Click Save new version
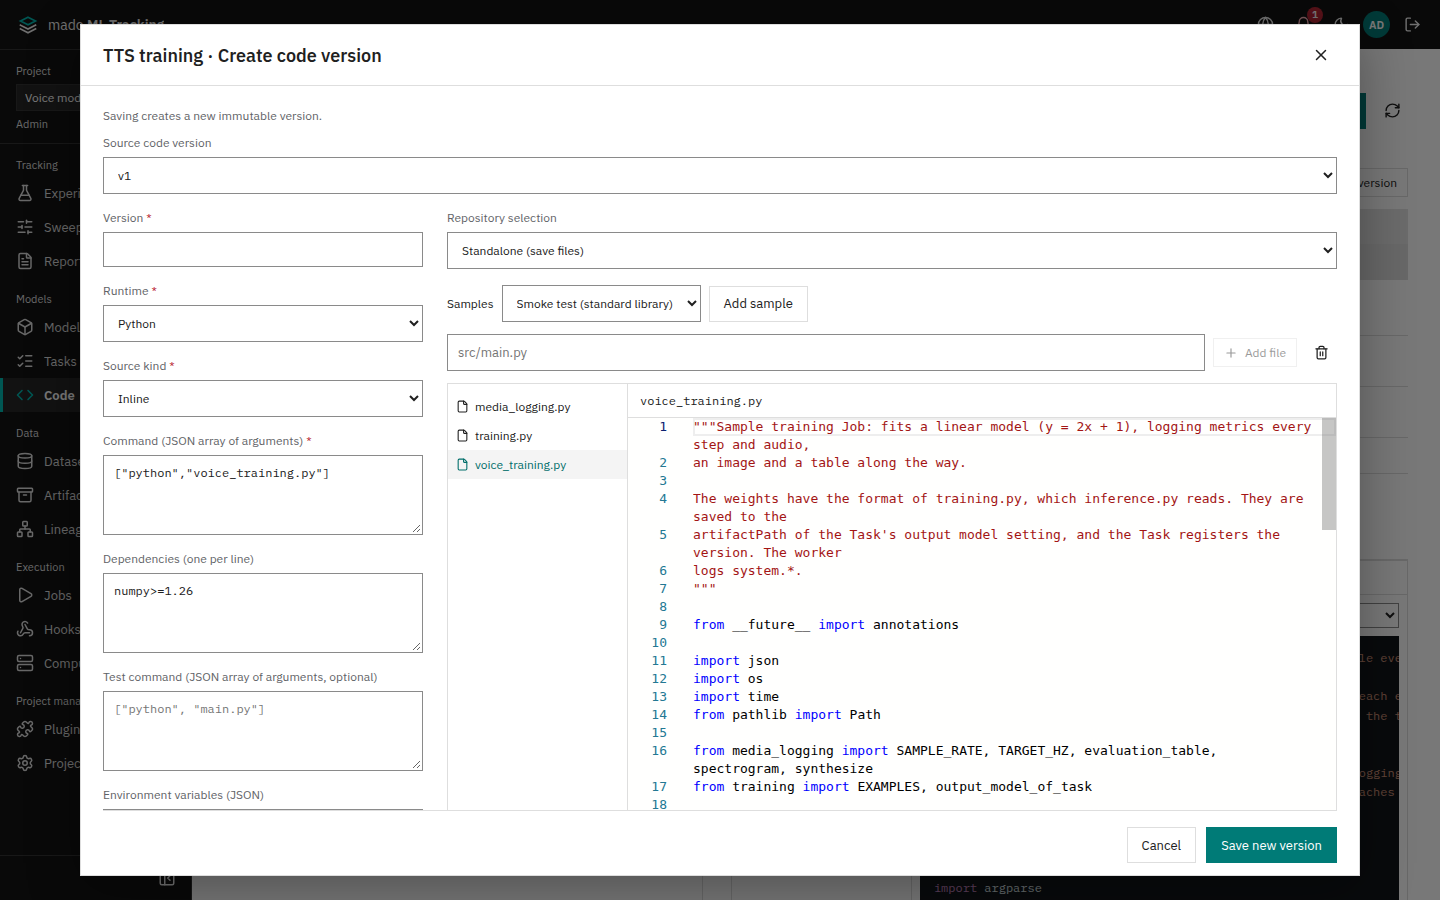The image size is (1440, 900). [1271, 846]
